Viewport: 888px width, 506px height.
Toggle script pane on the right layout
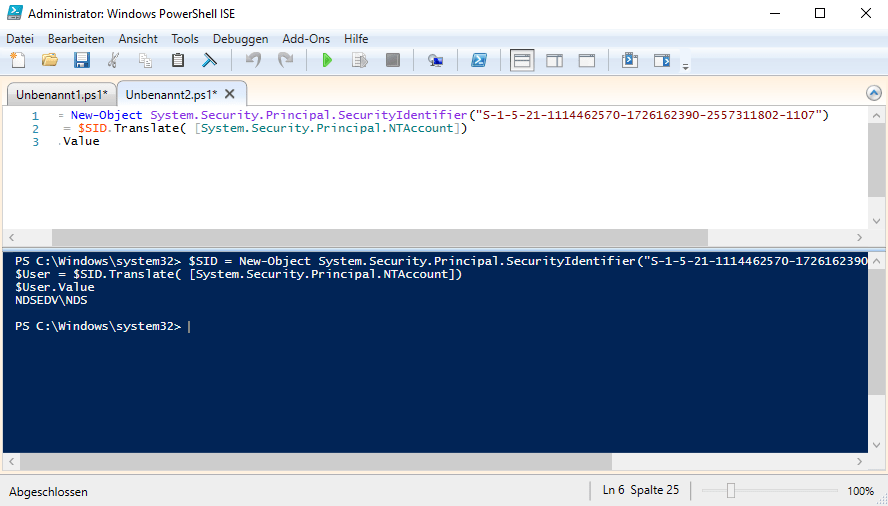[554, 60]
